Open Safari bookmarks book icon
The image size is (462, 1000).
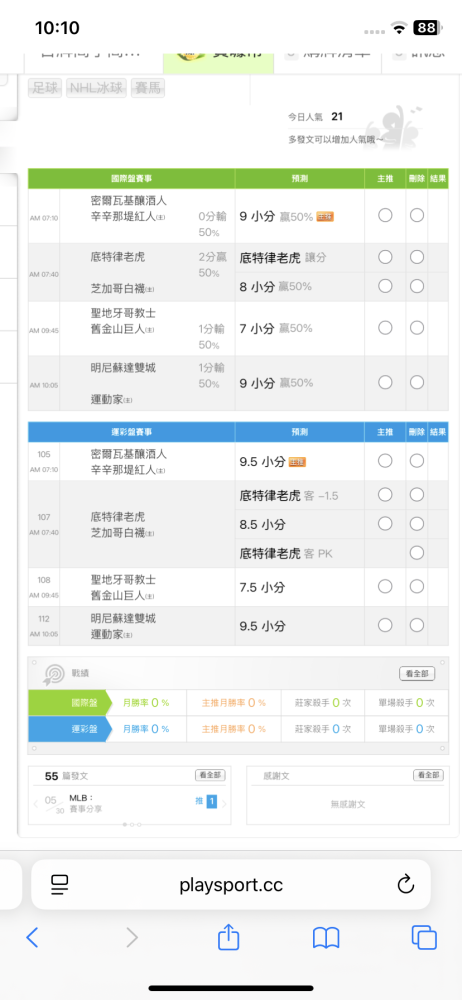pyautogui.click(x=325, y=938)
